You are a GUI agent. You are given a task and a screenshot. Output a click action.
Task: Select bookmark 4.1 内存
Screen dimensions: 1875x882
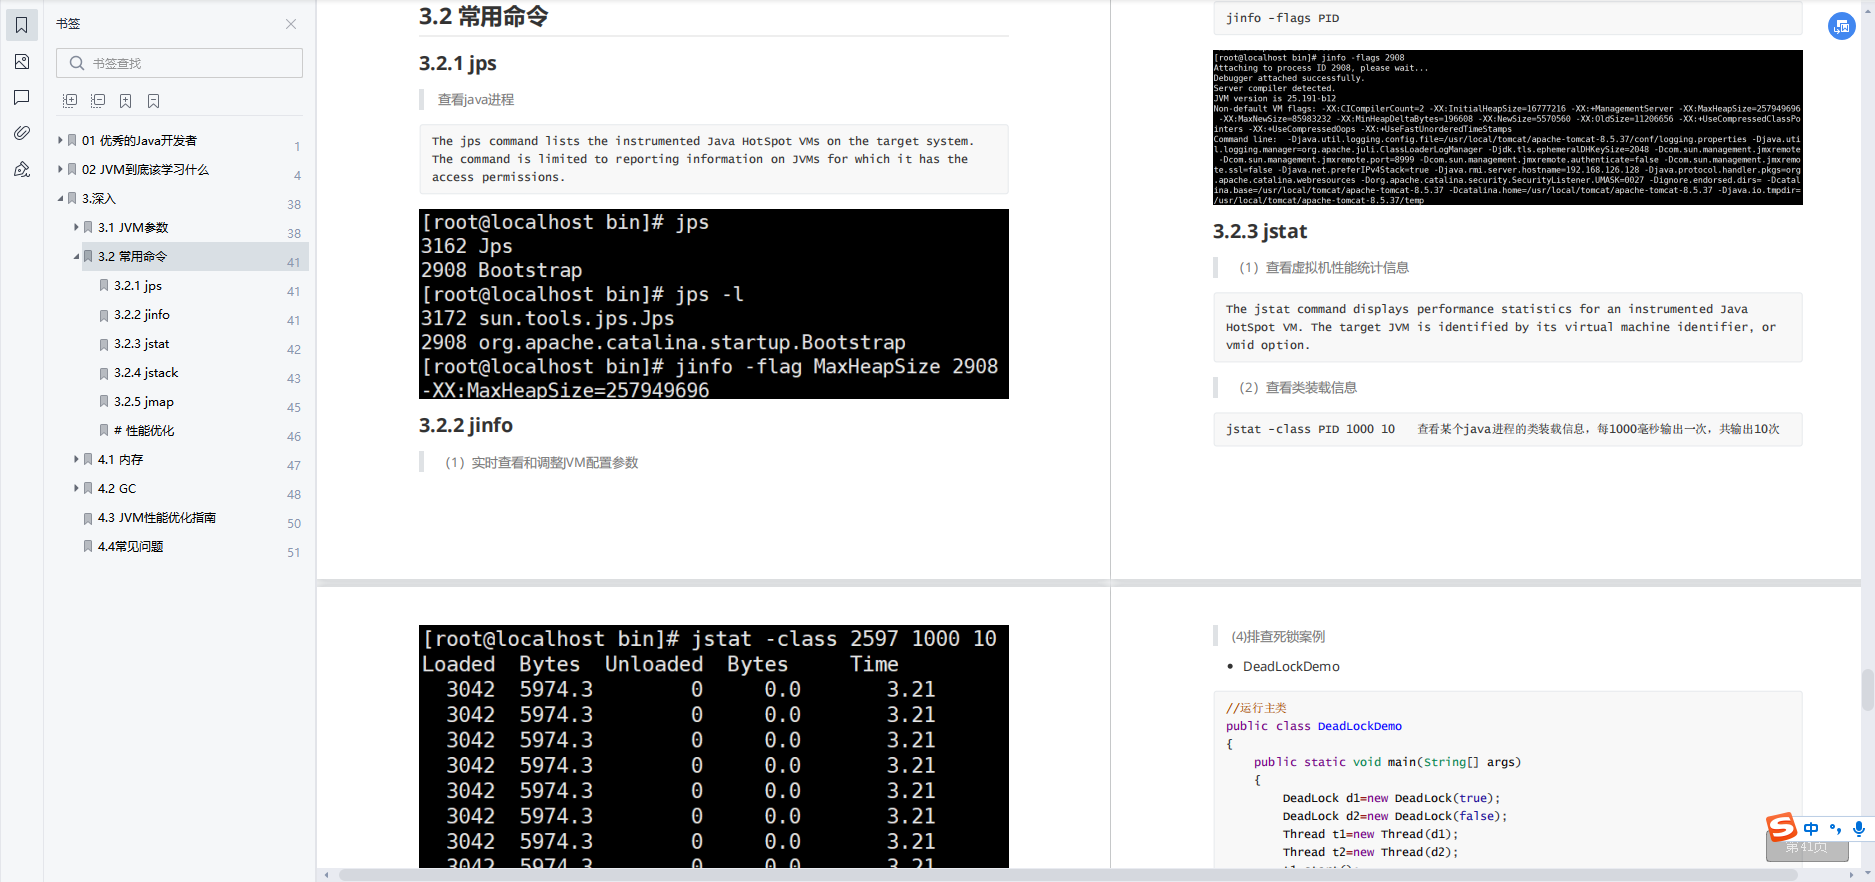tap(121, 460)
